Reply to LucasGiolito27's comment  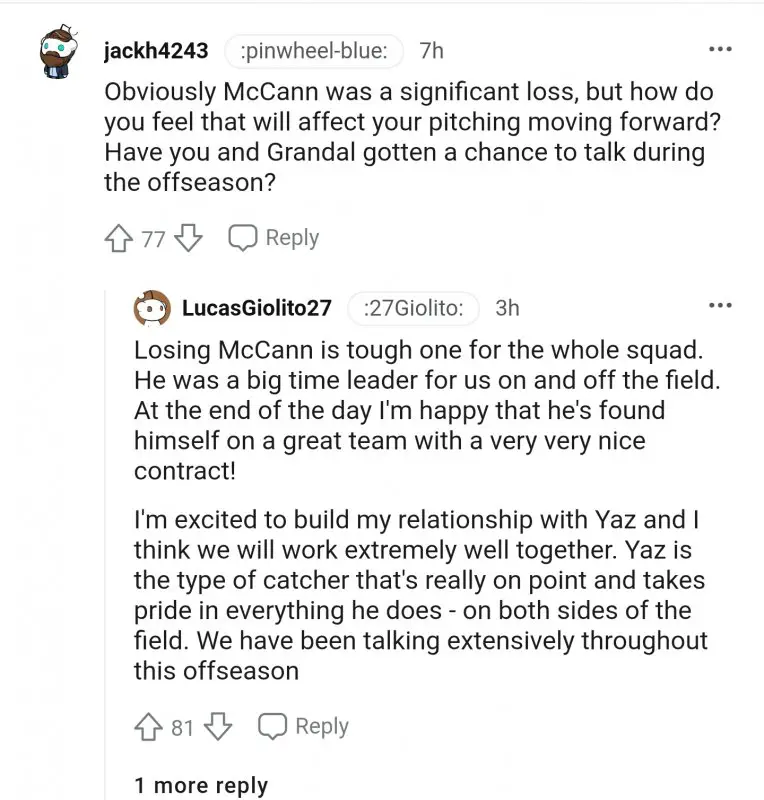[303, 727]
